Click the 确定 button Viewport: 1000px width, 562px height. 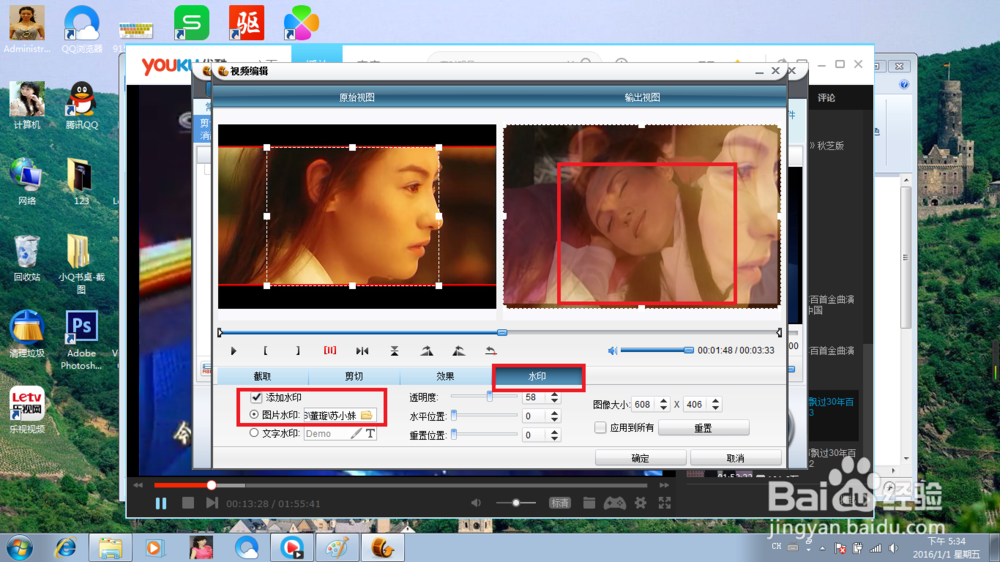tap(640, 458)
